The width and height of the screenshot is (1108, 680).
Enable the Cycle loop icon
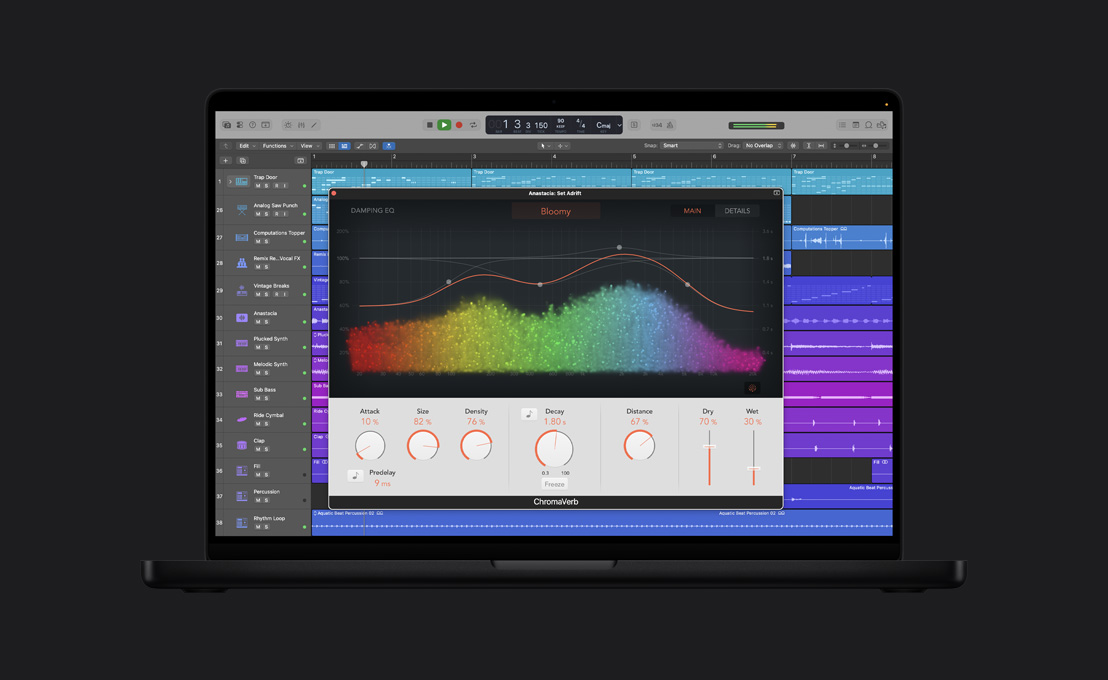pyautogui.click(x=473, y=124)
